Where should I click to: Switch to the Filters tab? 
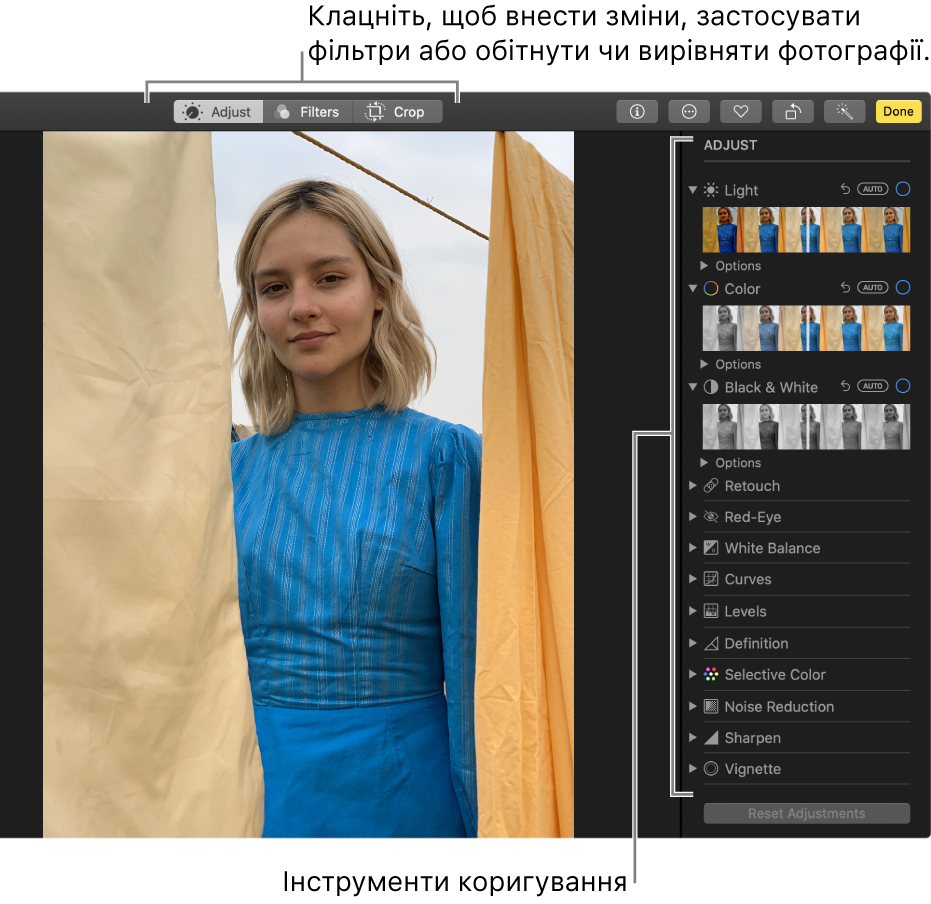click(x=308, y=112)
